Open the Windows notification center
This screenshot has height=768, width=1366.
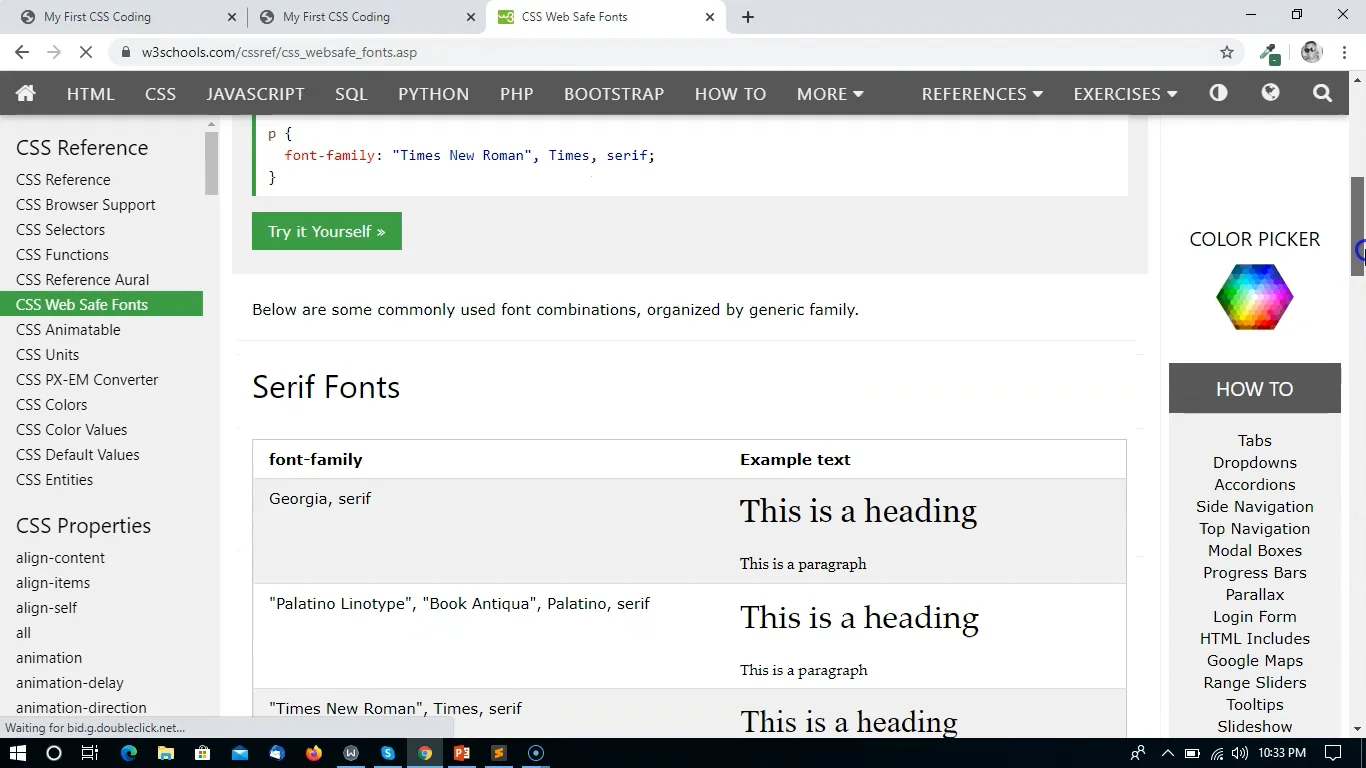[x=1332, y=753]
